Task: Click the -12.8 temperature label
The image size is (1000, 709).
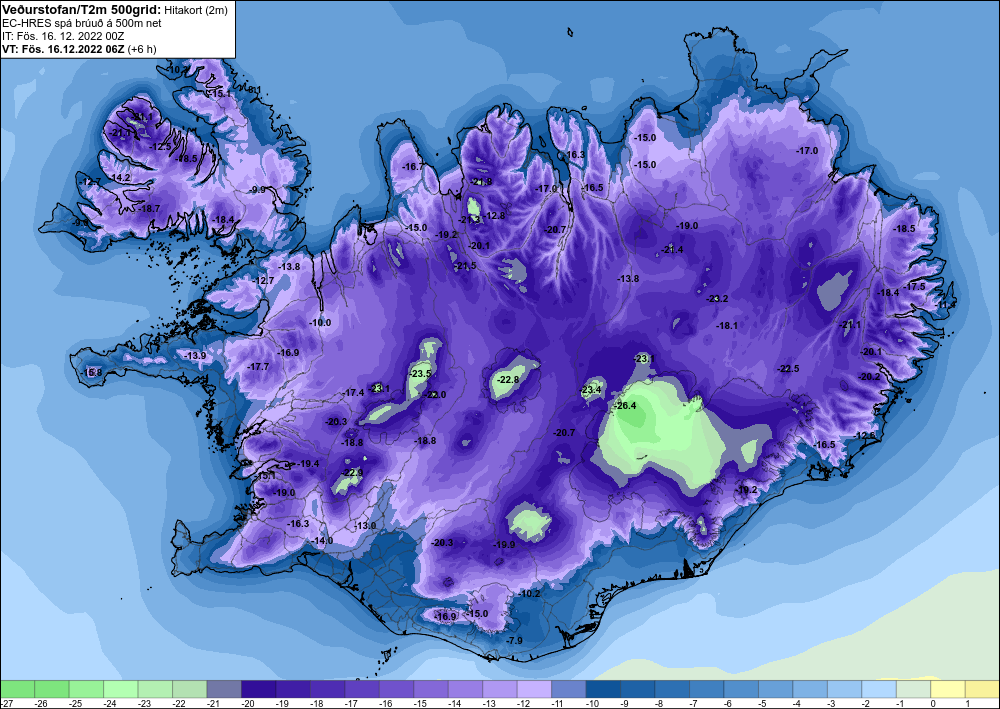Action: 495,216
